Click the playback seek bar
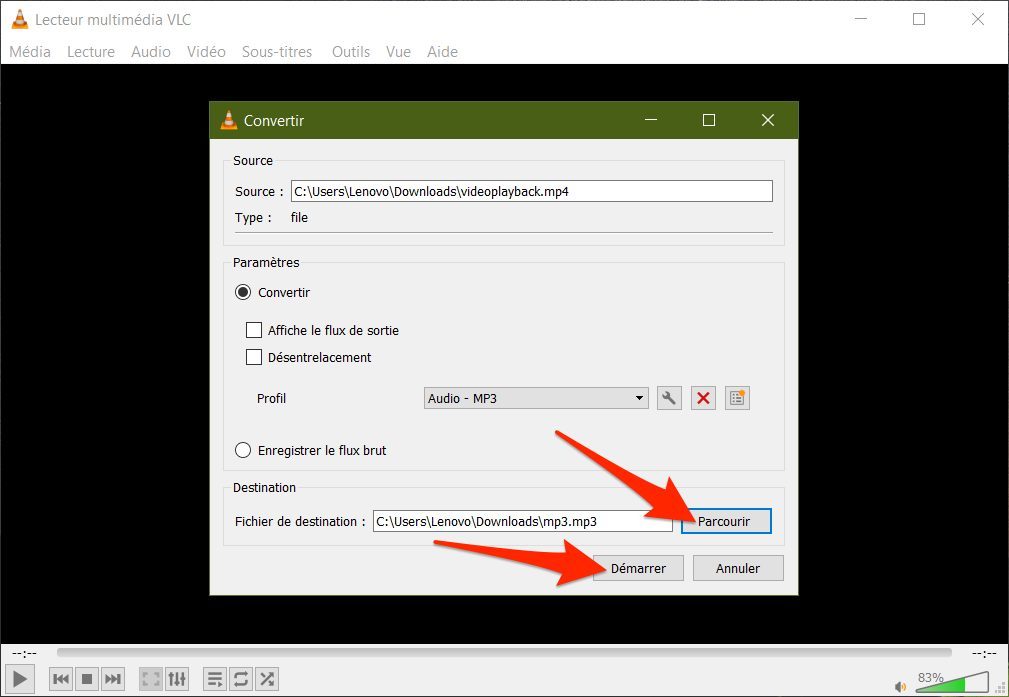The height and width of the screenshot is (697, 1009). click(x=504, y=653)
